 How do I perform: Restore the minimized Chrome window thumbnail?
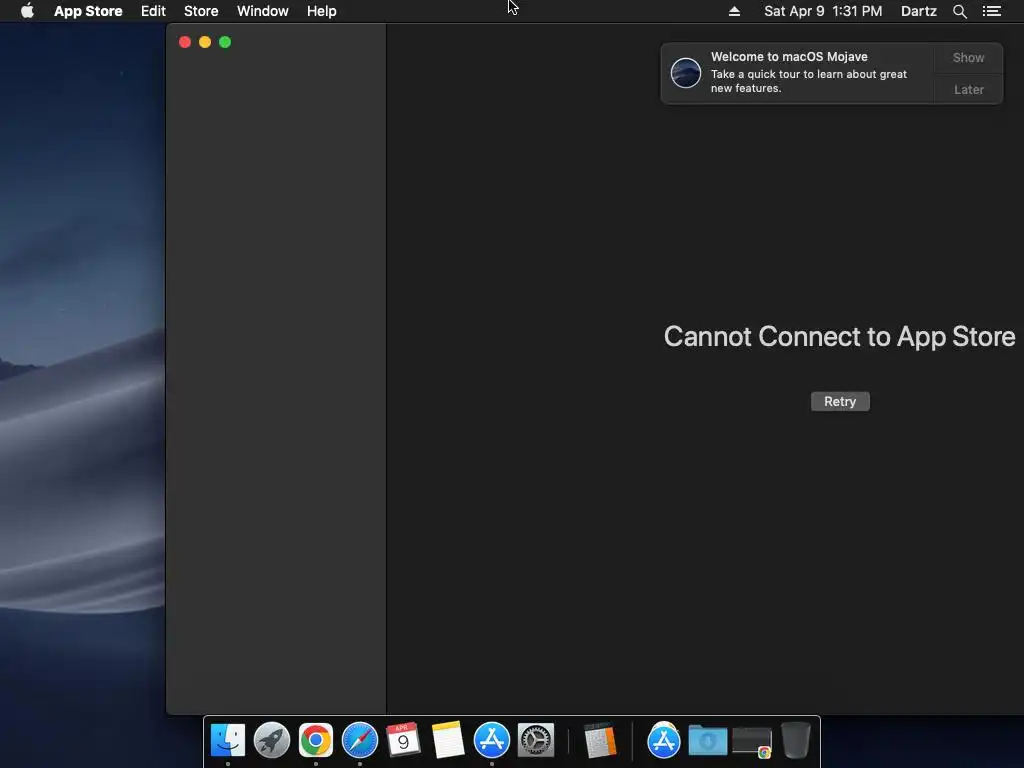click(x=752, y=742)
